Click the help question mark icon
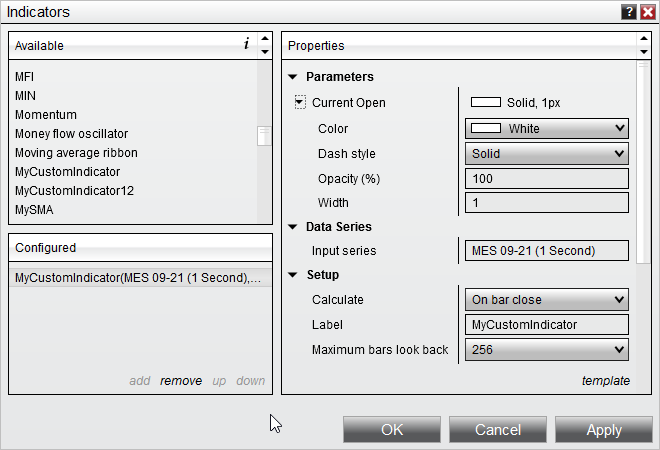This screenshot has height=450, width=660. (628, 12)
